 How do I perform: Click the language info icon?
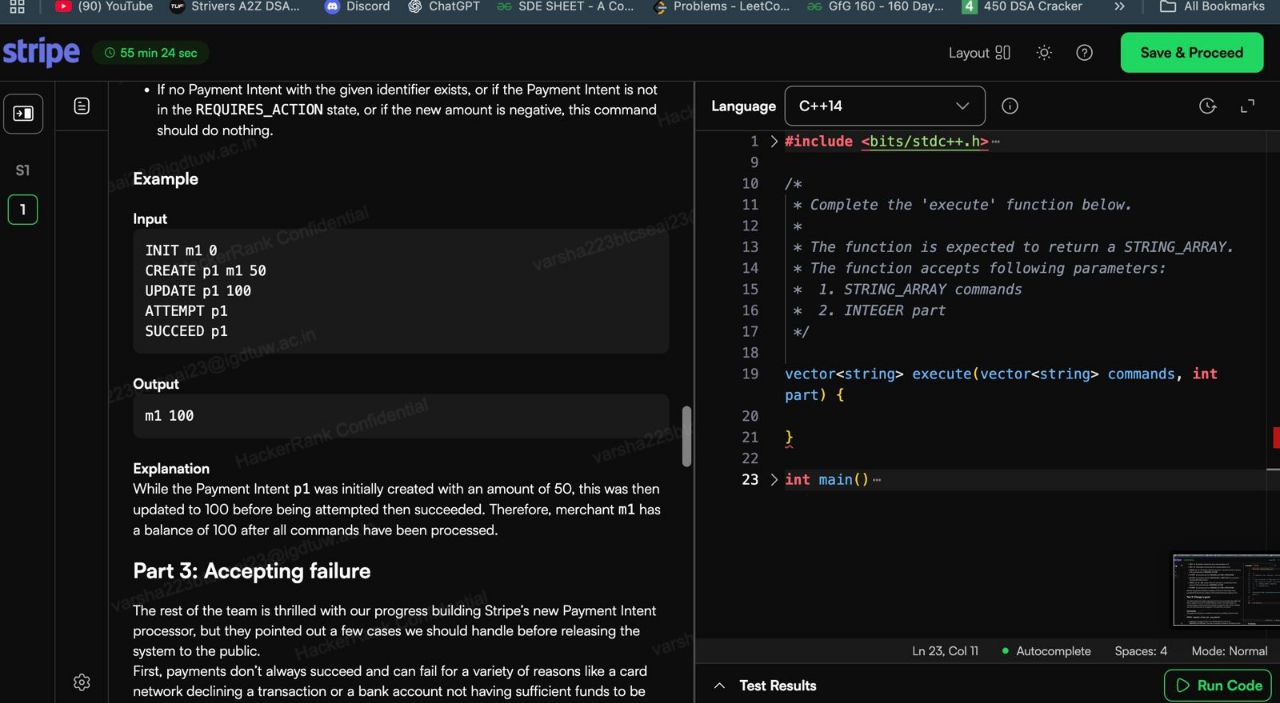(x=1010, y=106)
